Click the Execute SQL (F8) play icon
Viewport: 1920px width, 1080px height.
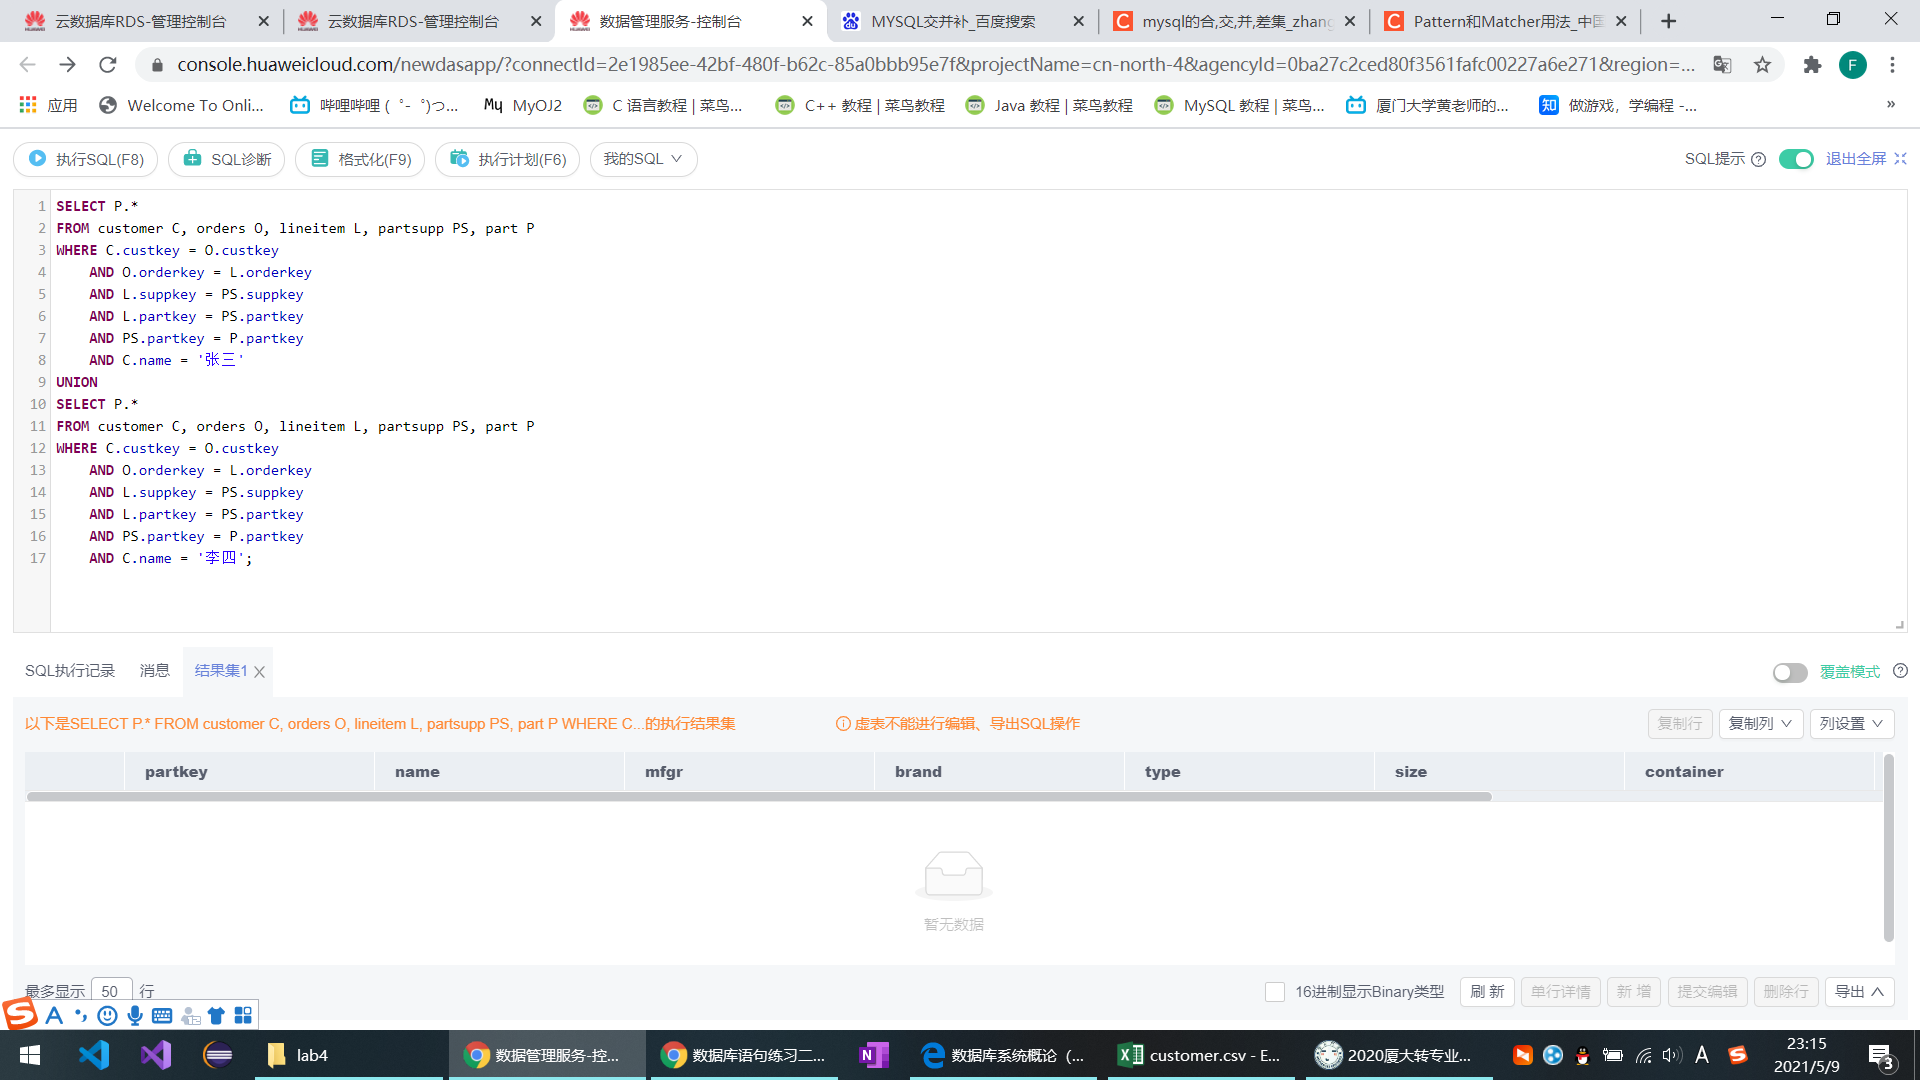coord(38,159)
